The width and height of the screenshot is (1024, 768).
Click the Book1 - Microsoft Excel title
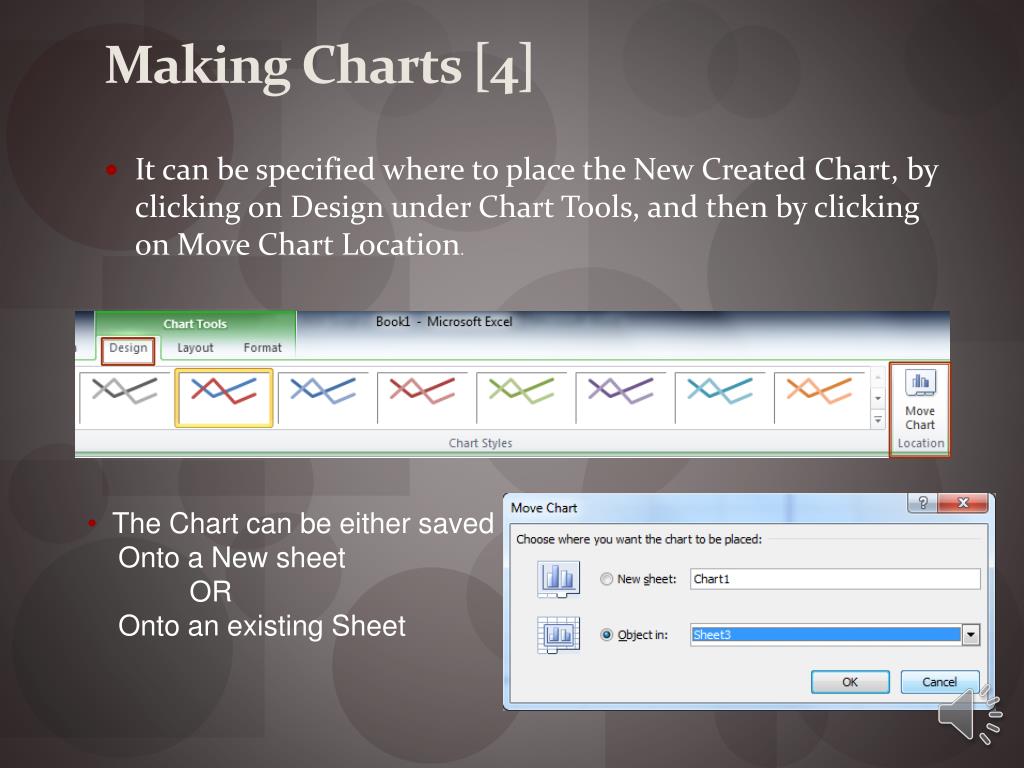444,322
